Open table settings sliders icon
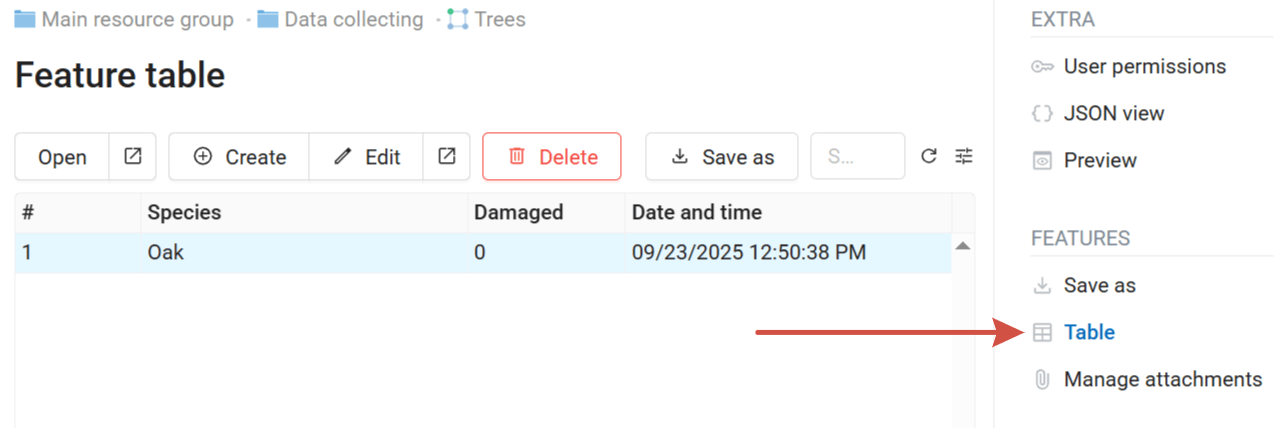Screen dimensions: 1283x428 point(963,157)
